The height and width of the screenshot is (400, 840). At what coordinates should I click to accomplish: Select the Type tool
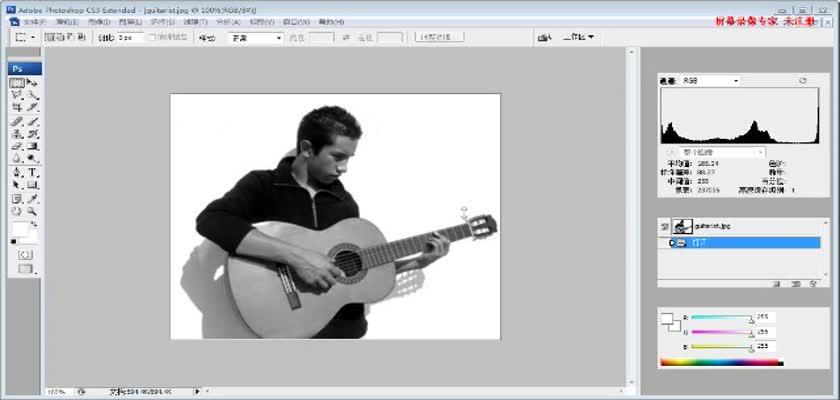[x=32, y=172]
